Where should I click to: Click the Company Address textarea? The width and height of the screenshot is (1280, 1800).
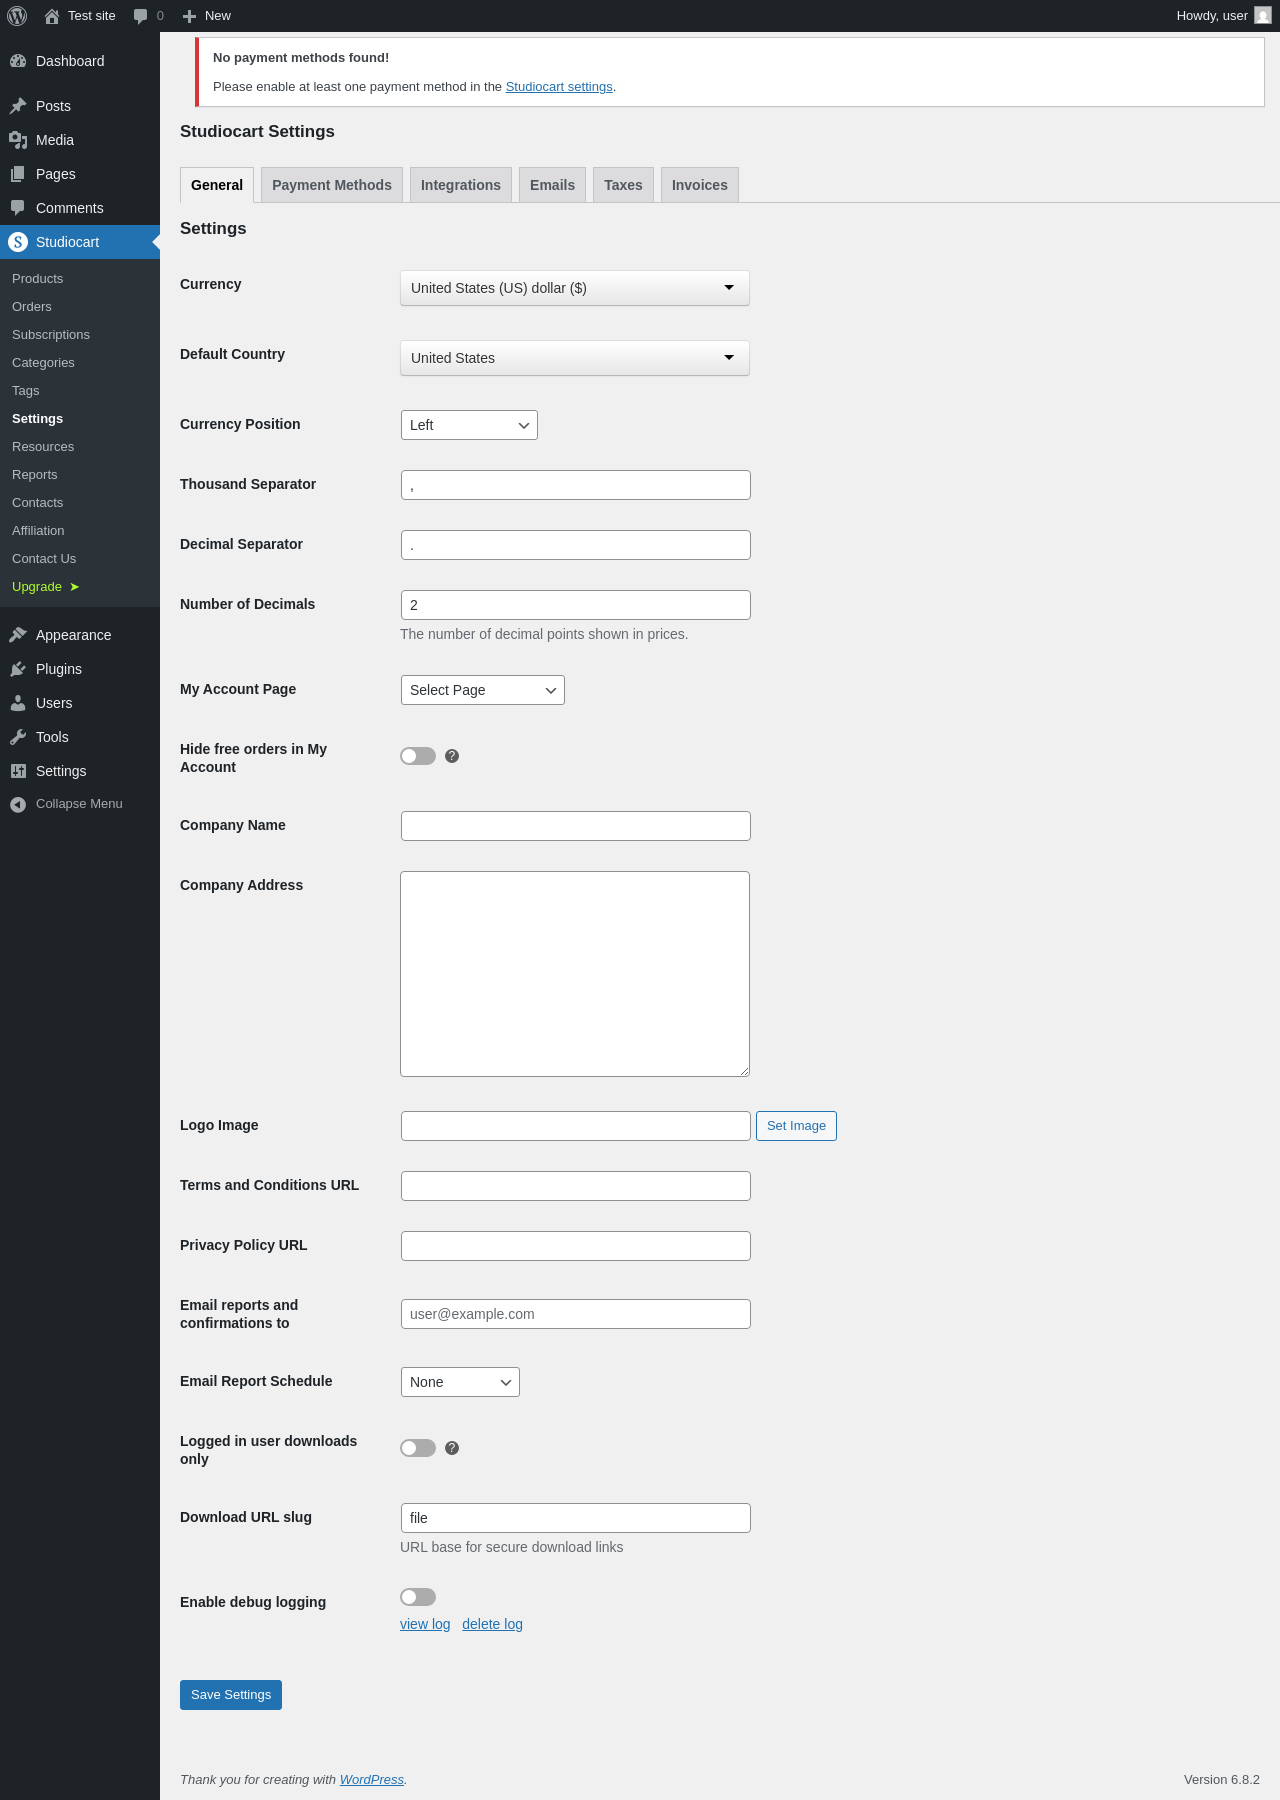click(575, 974)
